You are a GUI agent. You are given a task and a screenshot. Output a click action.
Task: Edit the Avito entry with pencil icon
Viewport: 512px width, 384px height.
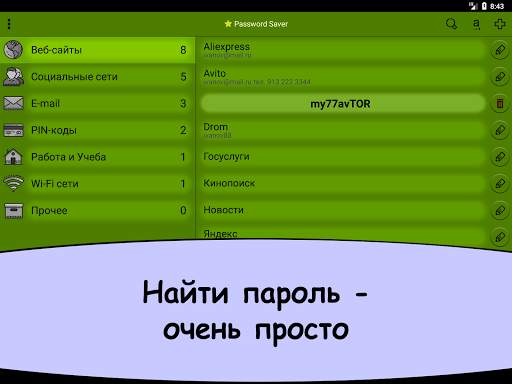(x=500, y=77)
